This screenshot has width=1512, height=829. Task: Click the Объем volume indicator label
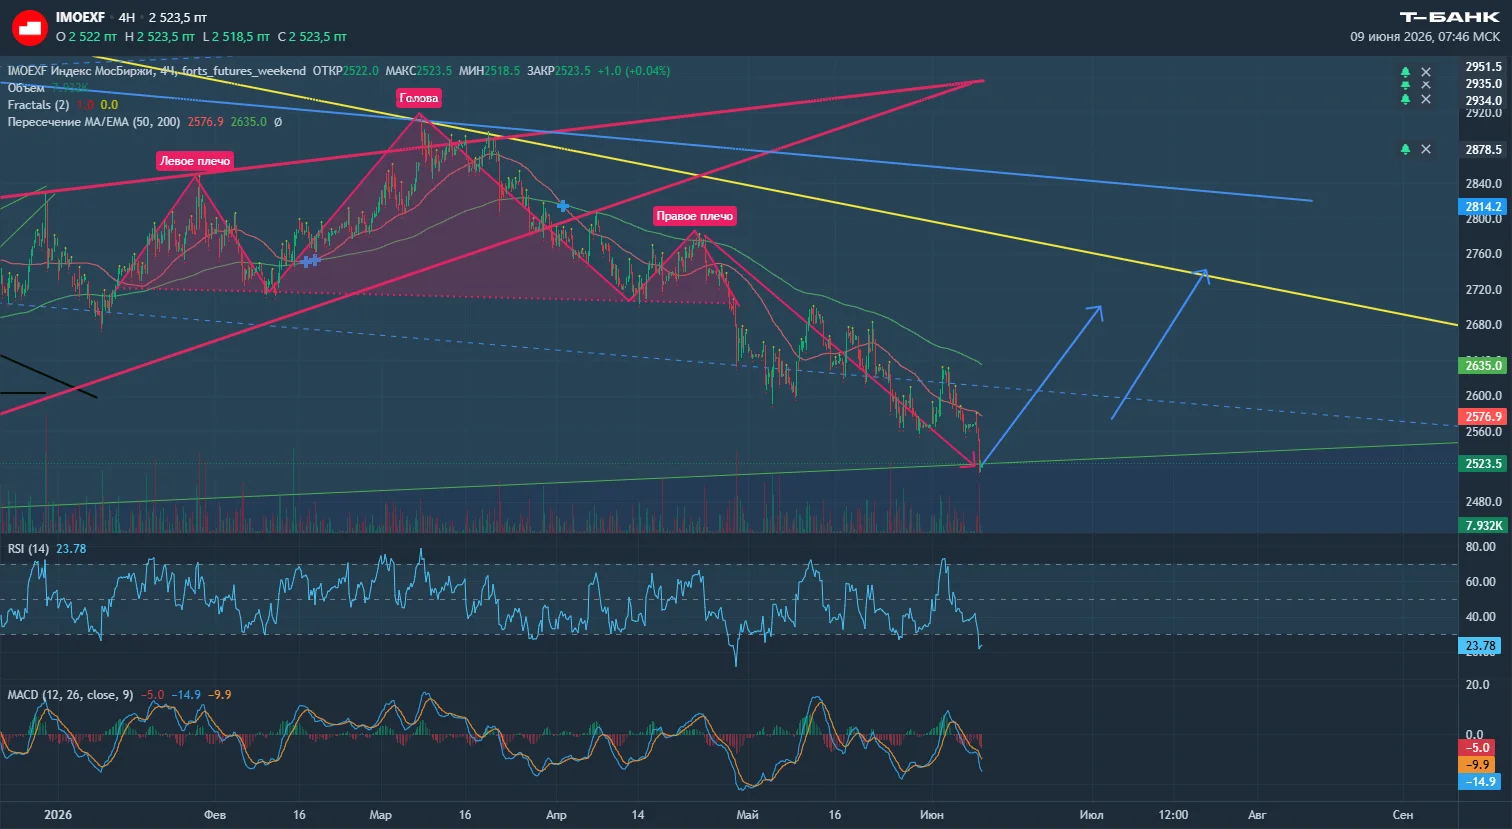[26, 88]
